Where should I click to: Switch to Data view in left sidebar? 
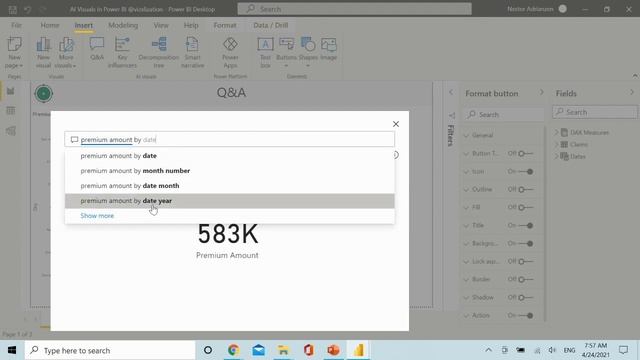[11, 111]
